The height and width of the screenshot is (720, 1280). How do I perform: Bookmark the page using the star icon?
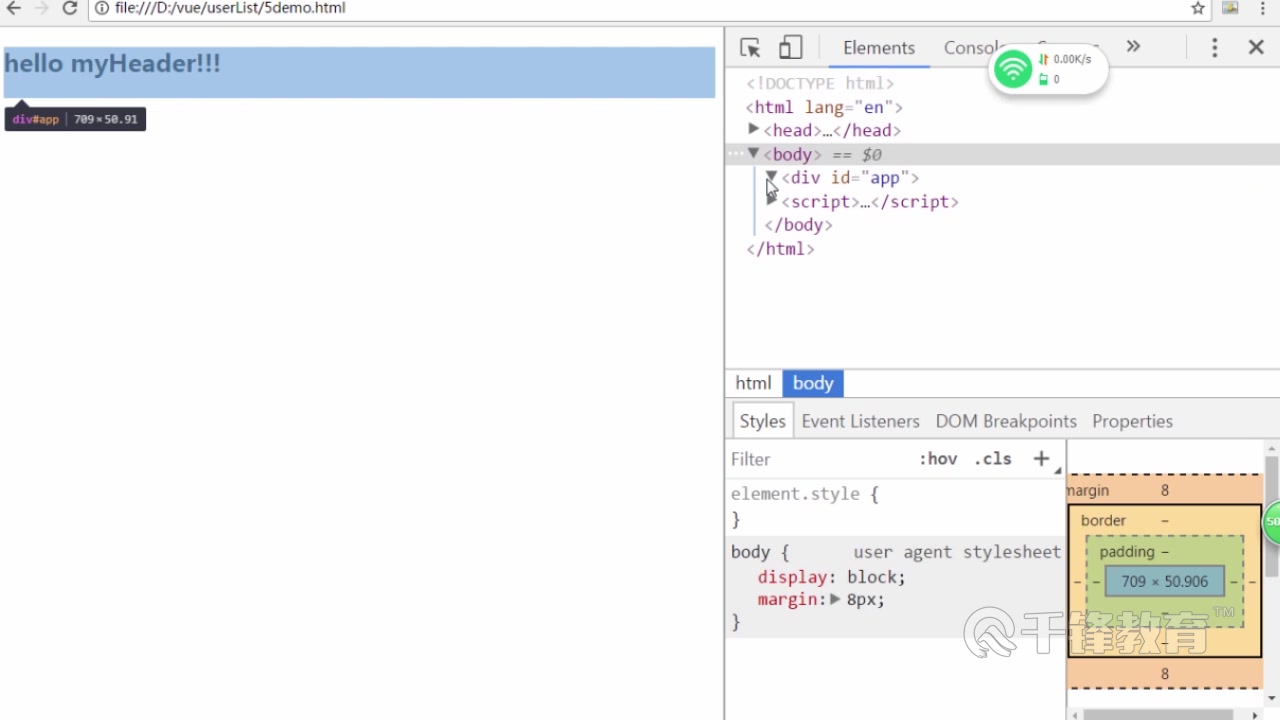(1198, 8)
